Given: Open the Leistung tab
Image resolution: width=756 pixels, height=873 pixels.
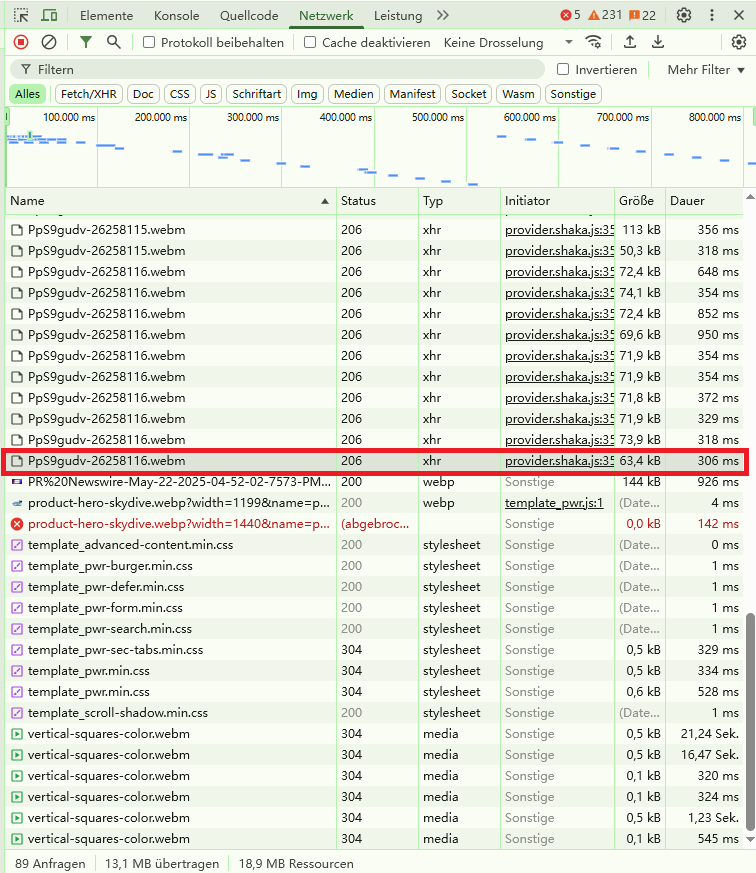Looking at the screenshot, I should pyautogui.click(x=398, y=16).
